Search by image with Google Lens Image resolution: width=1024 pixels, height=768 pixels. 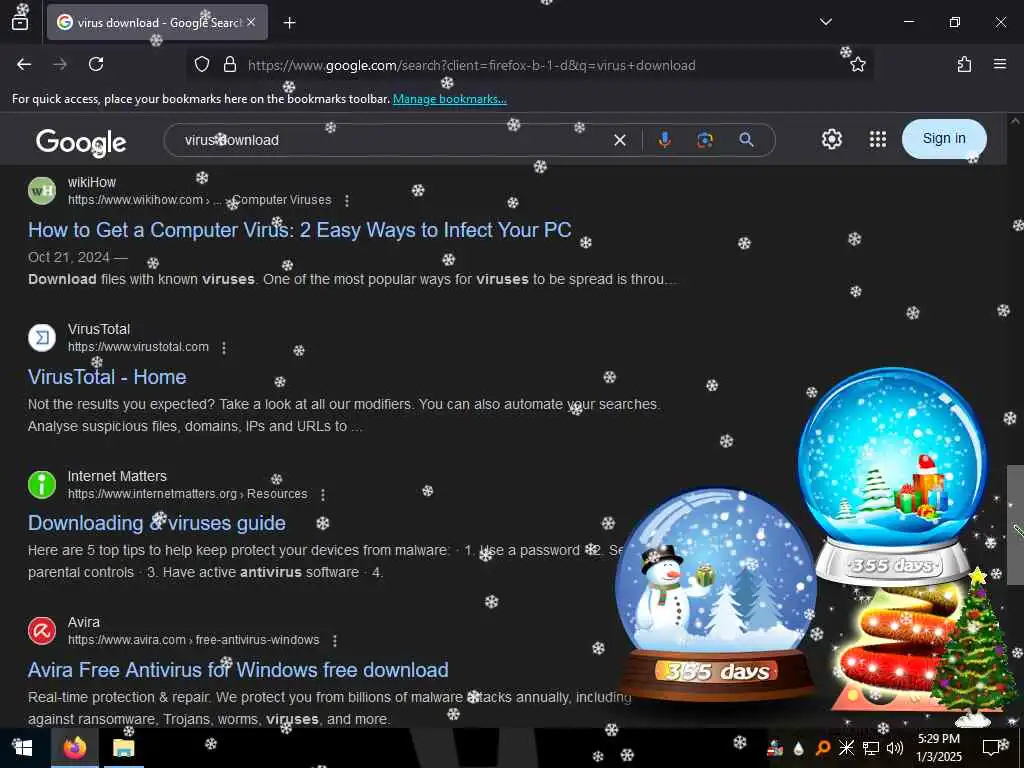click(x=705, y=140)
